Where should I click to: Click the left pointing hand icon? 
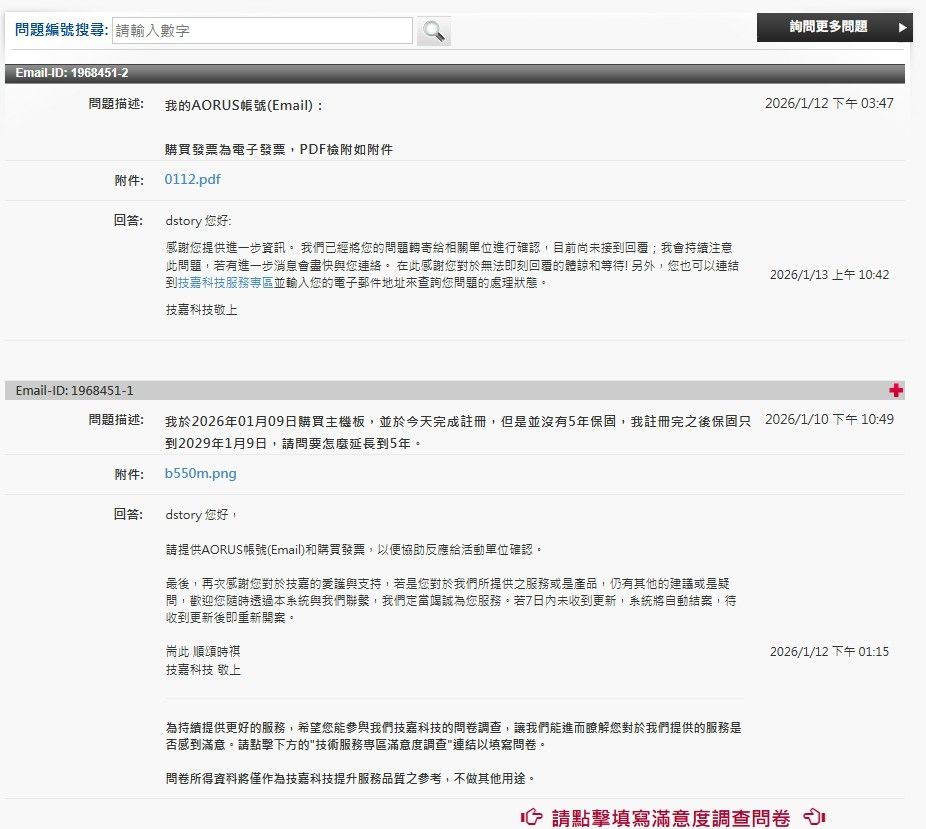coord(532,818)
